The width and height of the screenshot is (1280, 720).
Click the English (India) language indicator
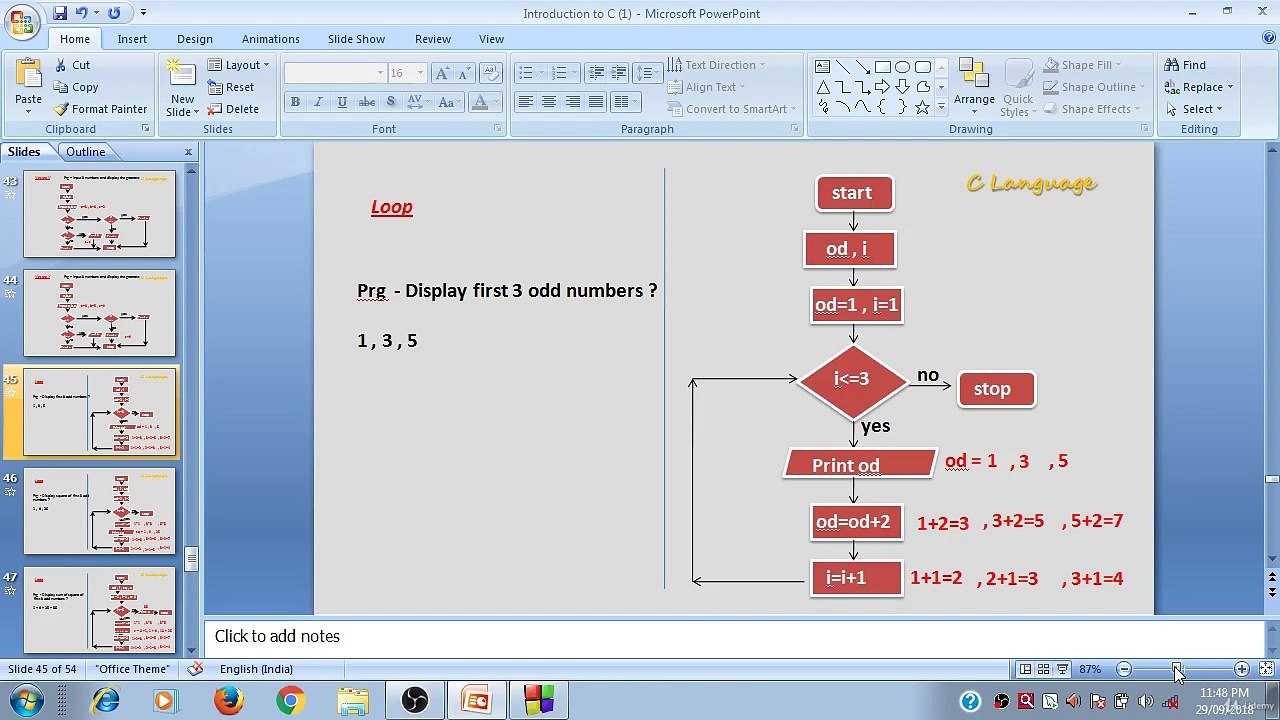256,669
